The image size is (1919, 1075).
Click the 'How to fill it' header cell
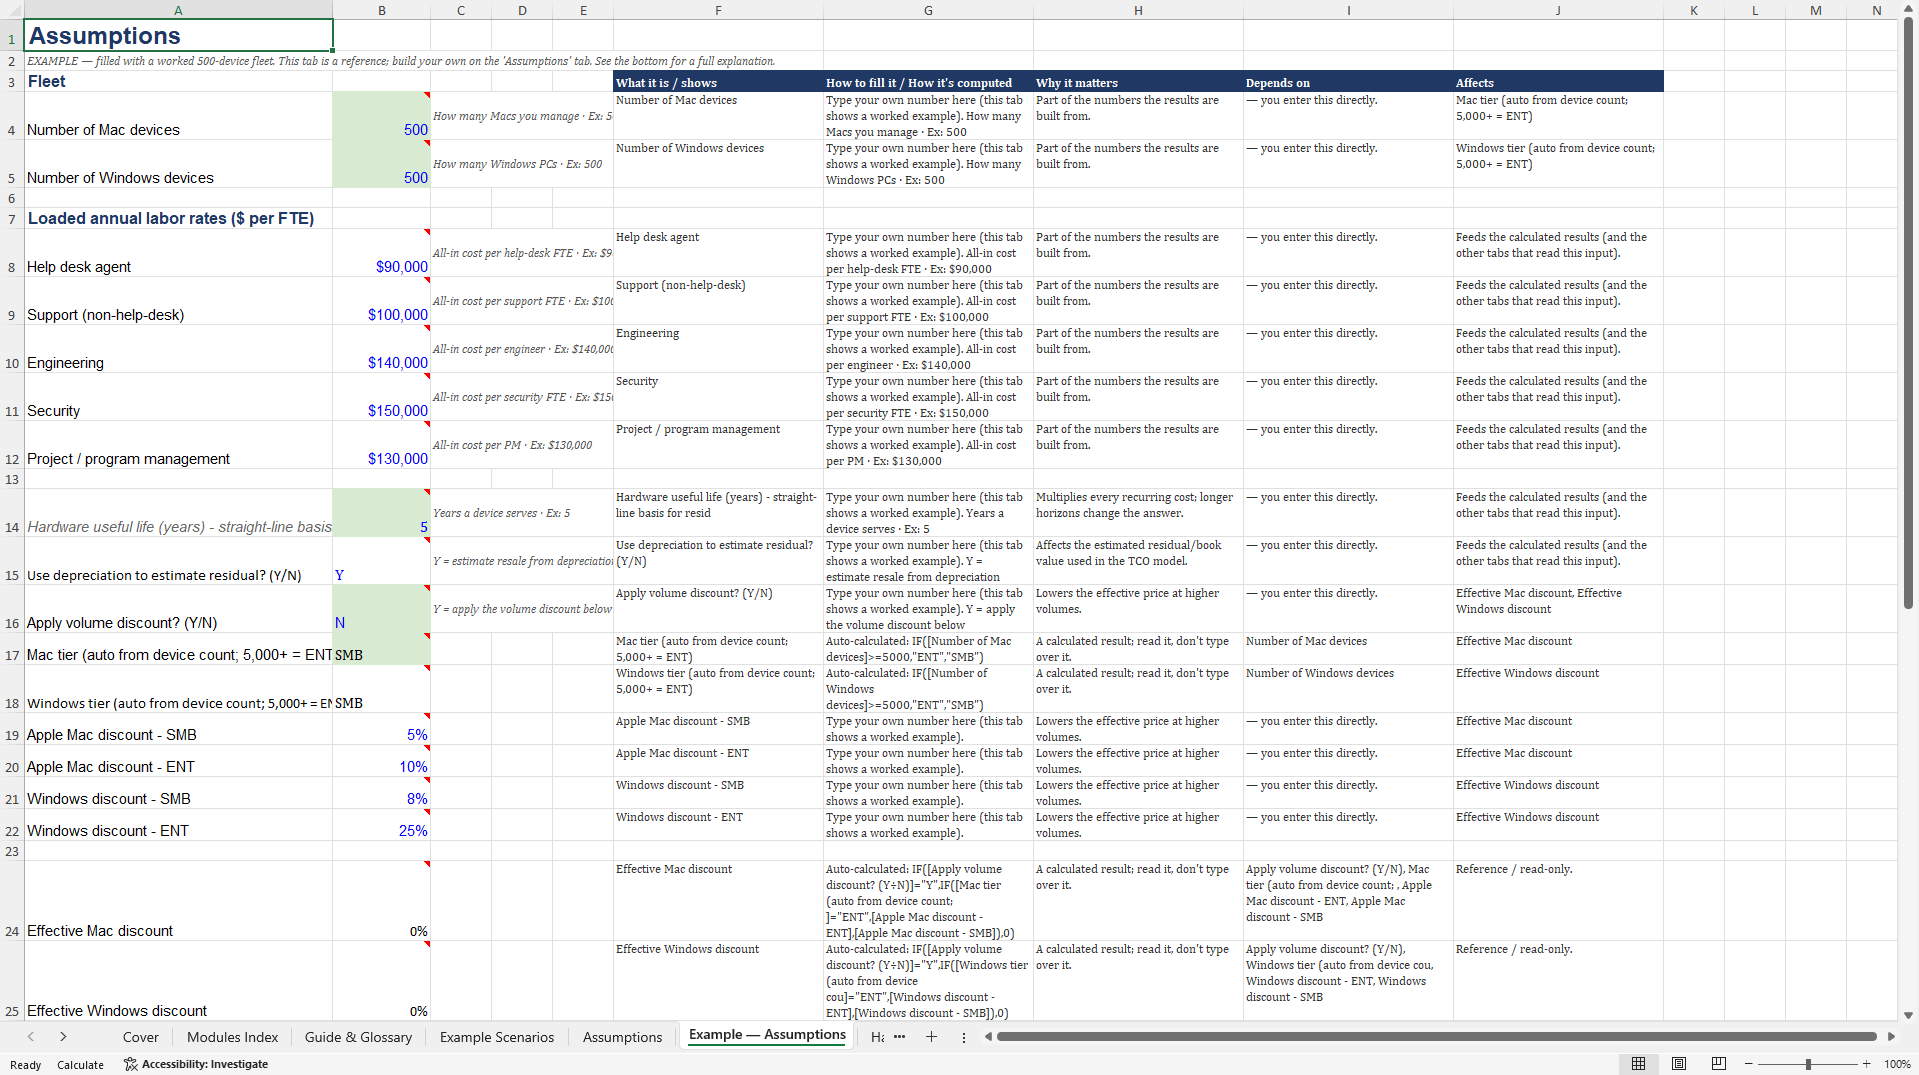point(928,82)
